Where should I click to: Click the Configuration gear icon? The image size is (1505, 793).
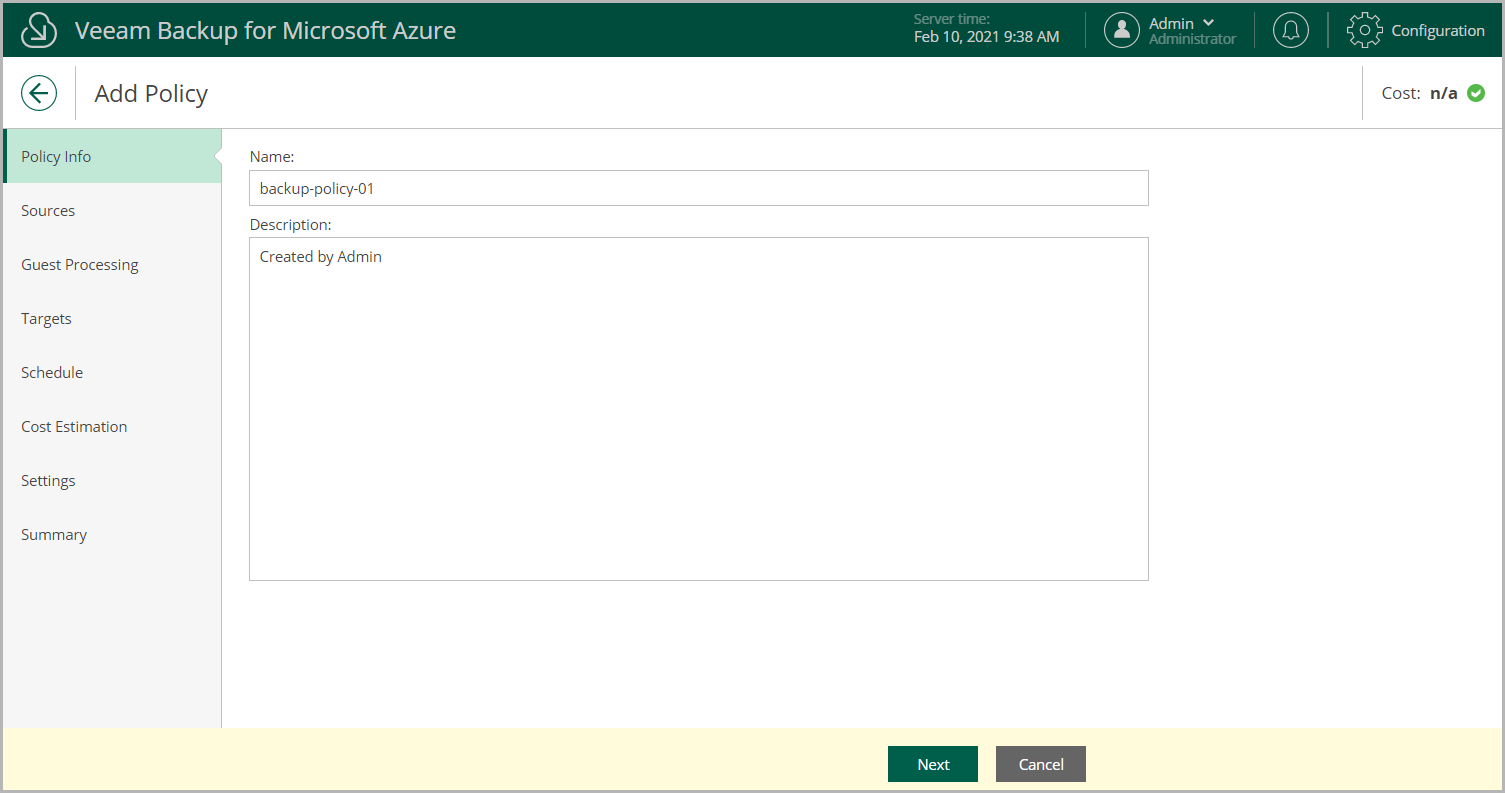pyautogui.click(x=1364, y=30)
